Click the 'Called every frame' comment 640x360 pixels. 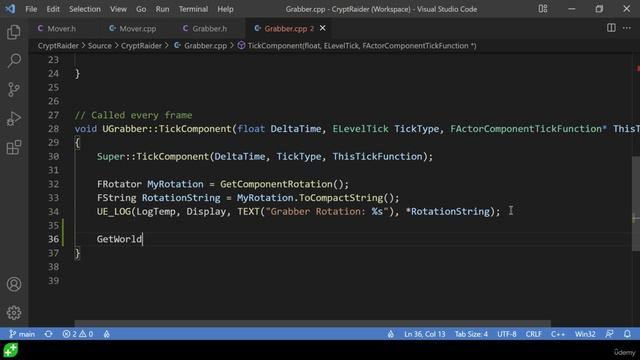click(x=133, y=115)
